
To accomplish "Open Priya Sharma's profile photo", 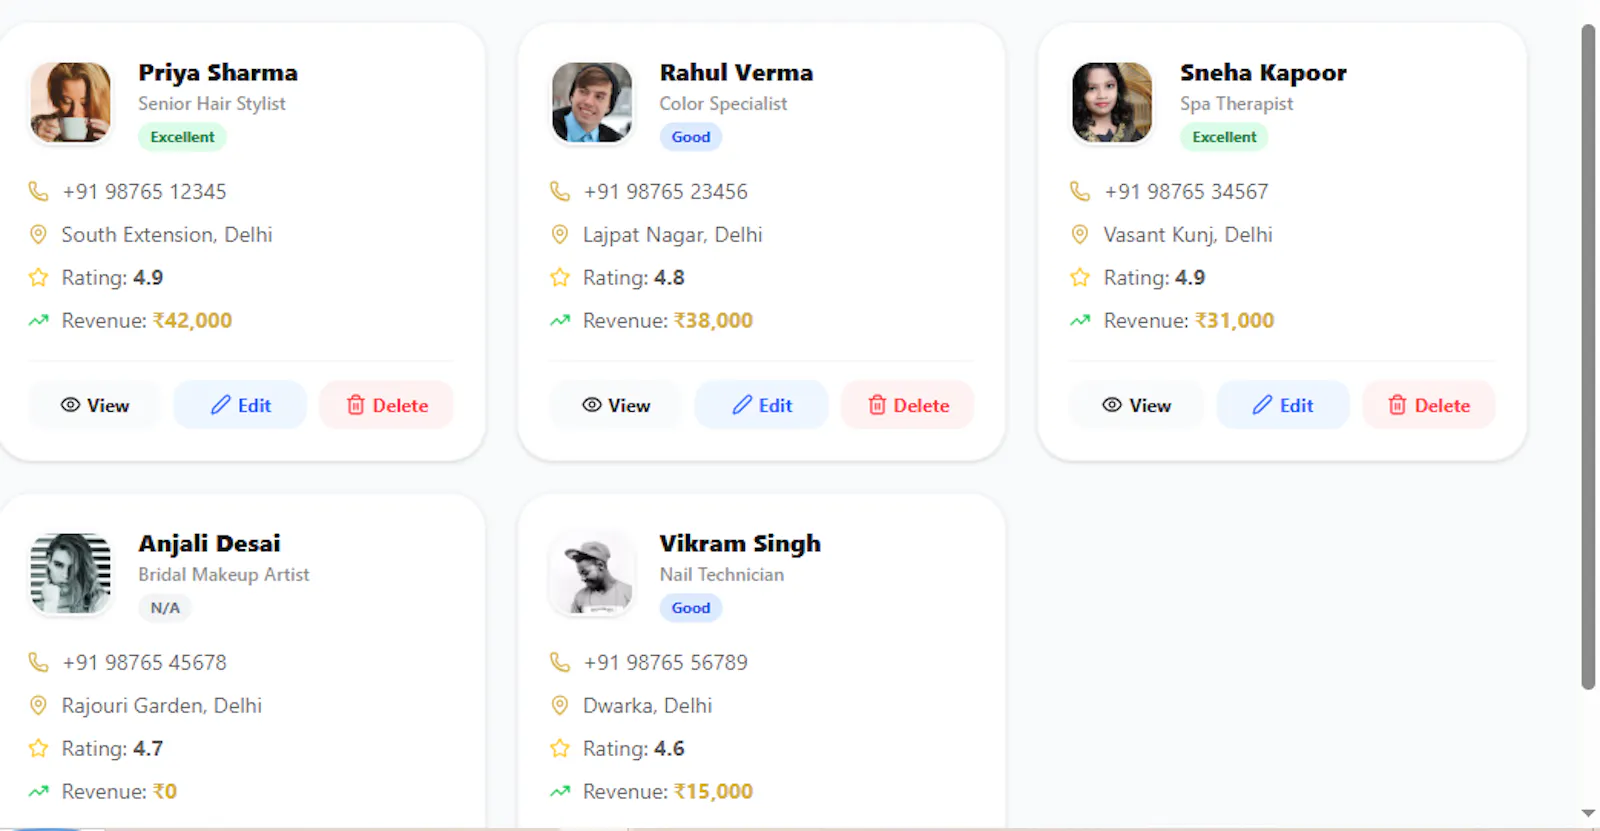I will tap(71, 102).
